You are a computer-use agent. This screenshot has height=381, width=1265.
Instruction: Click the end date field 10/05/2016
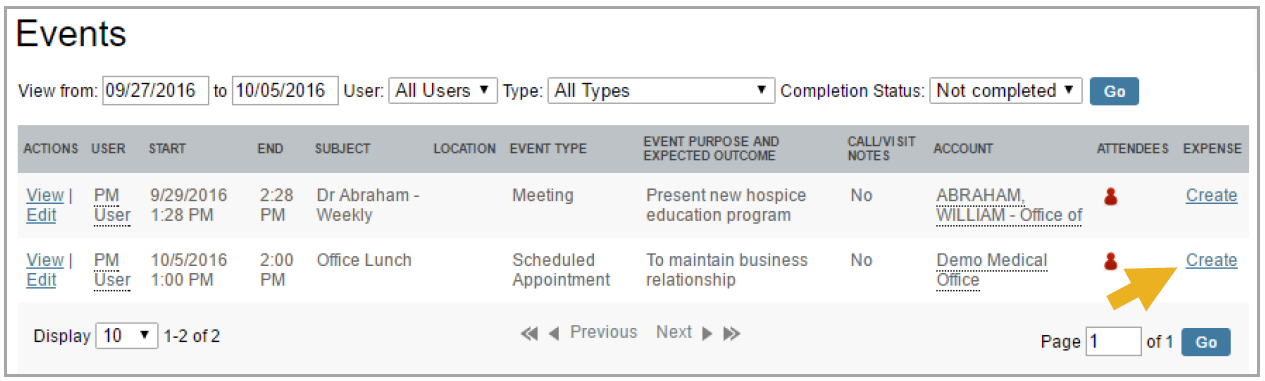pos(285,90)
